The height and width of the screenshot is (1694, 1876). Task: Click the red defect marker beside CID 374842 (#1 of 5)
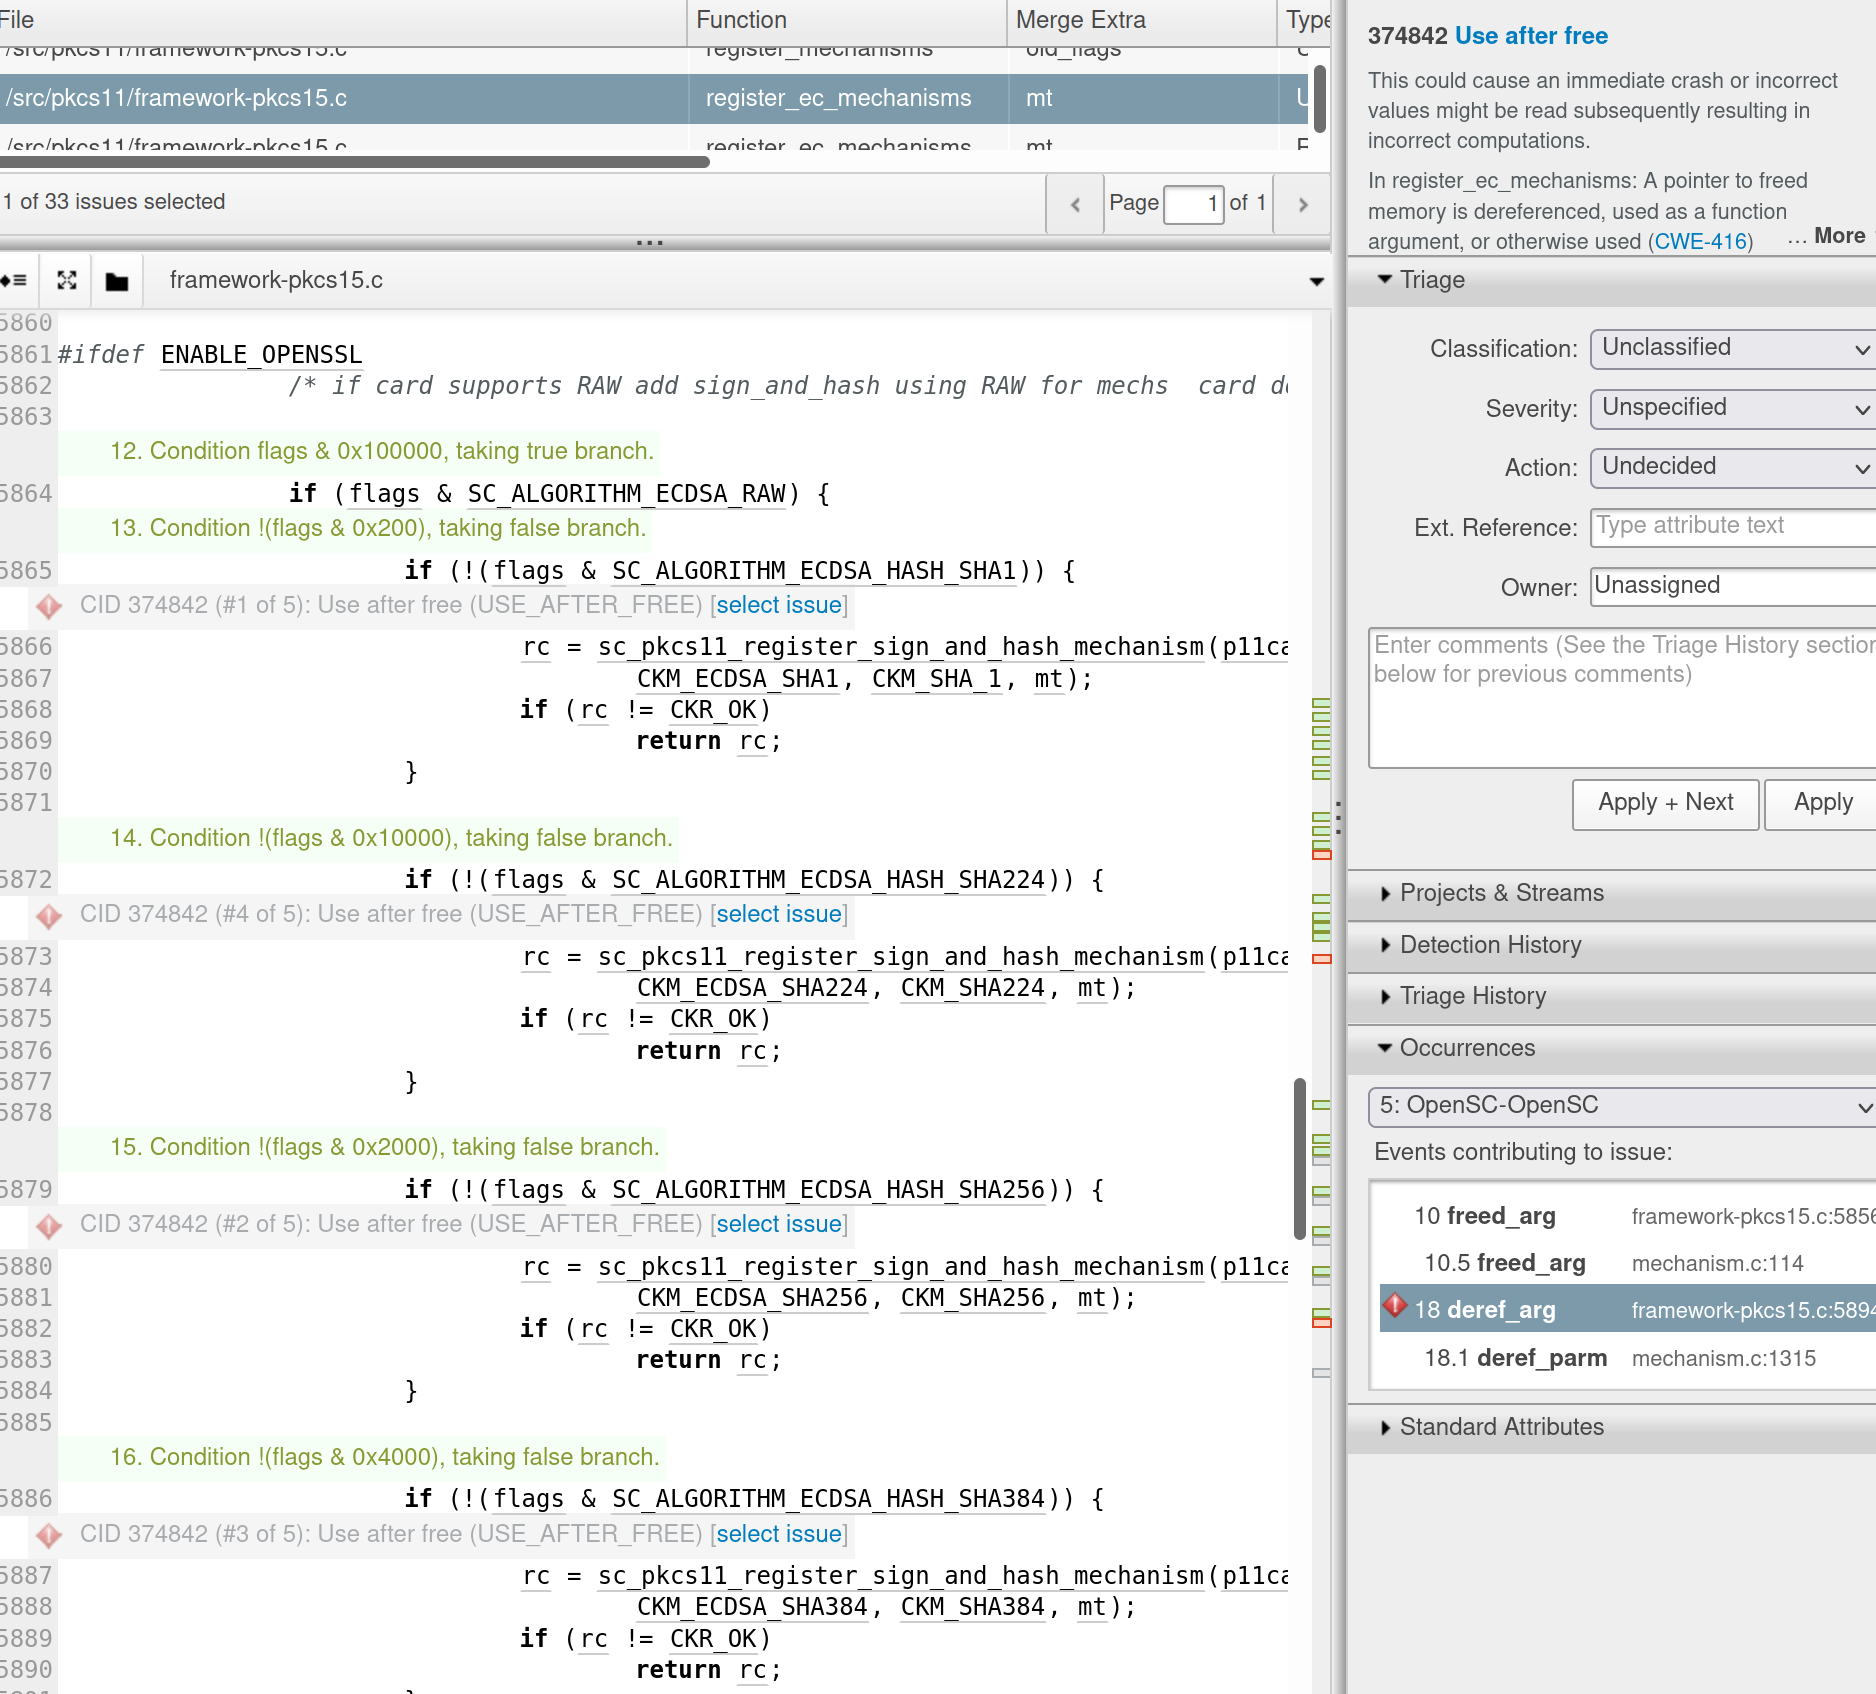click(47, 605)
